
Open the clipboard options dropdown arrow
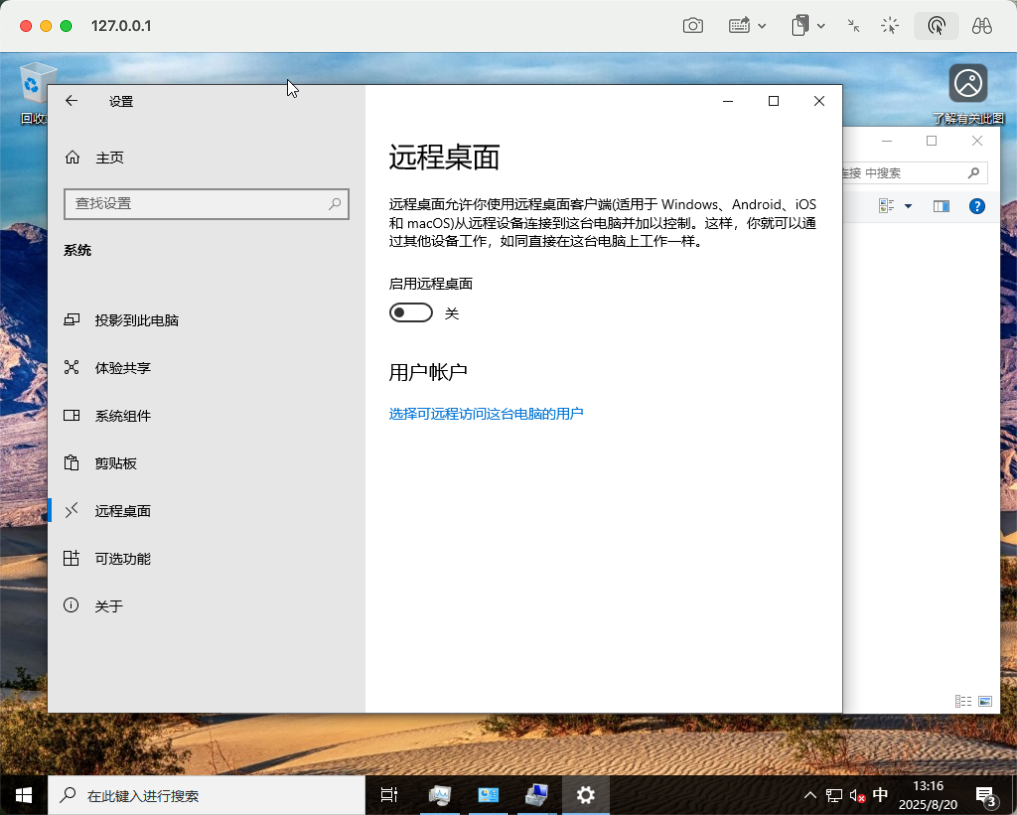tap(821, 26)
